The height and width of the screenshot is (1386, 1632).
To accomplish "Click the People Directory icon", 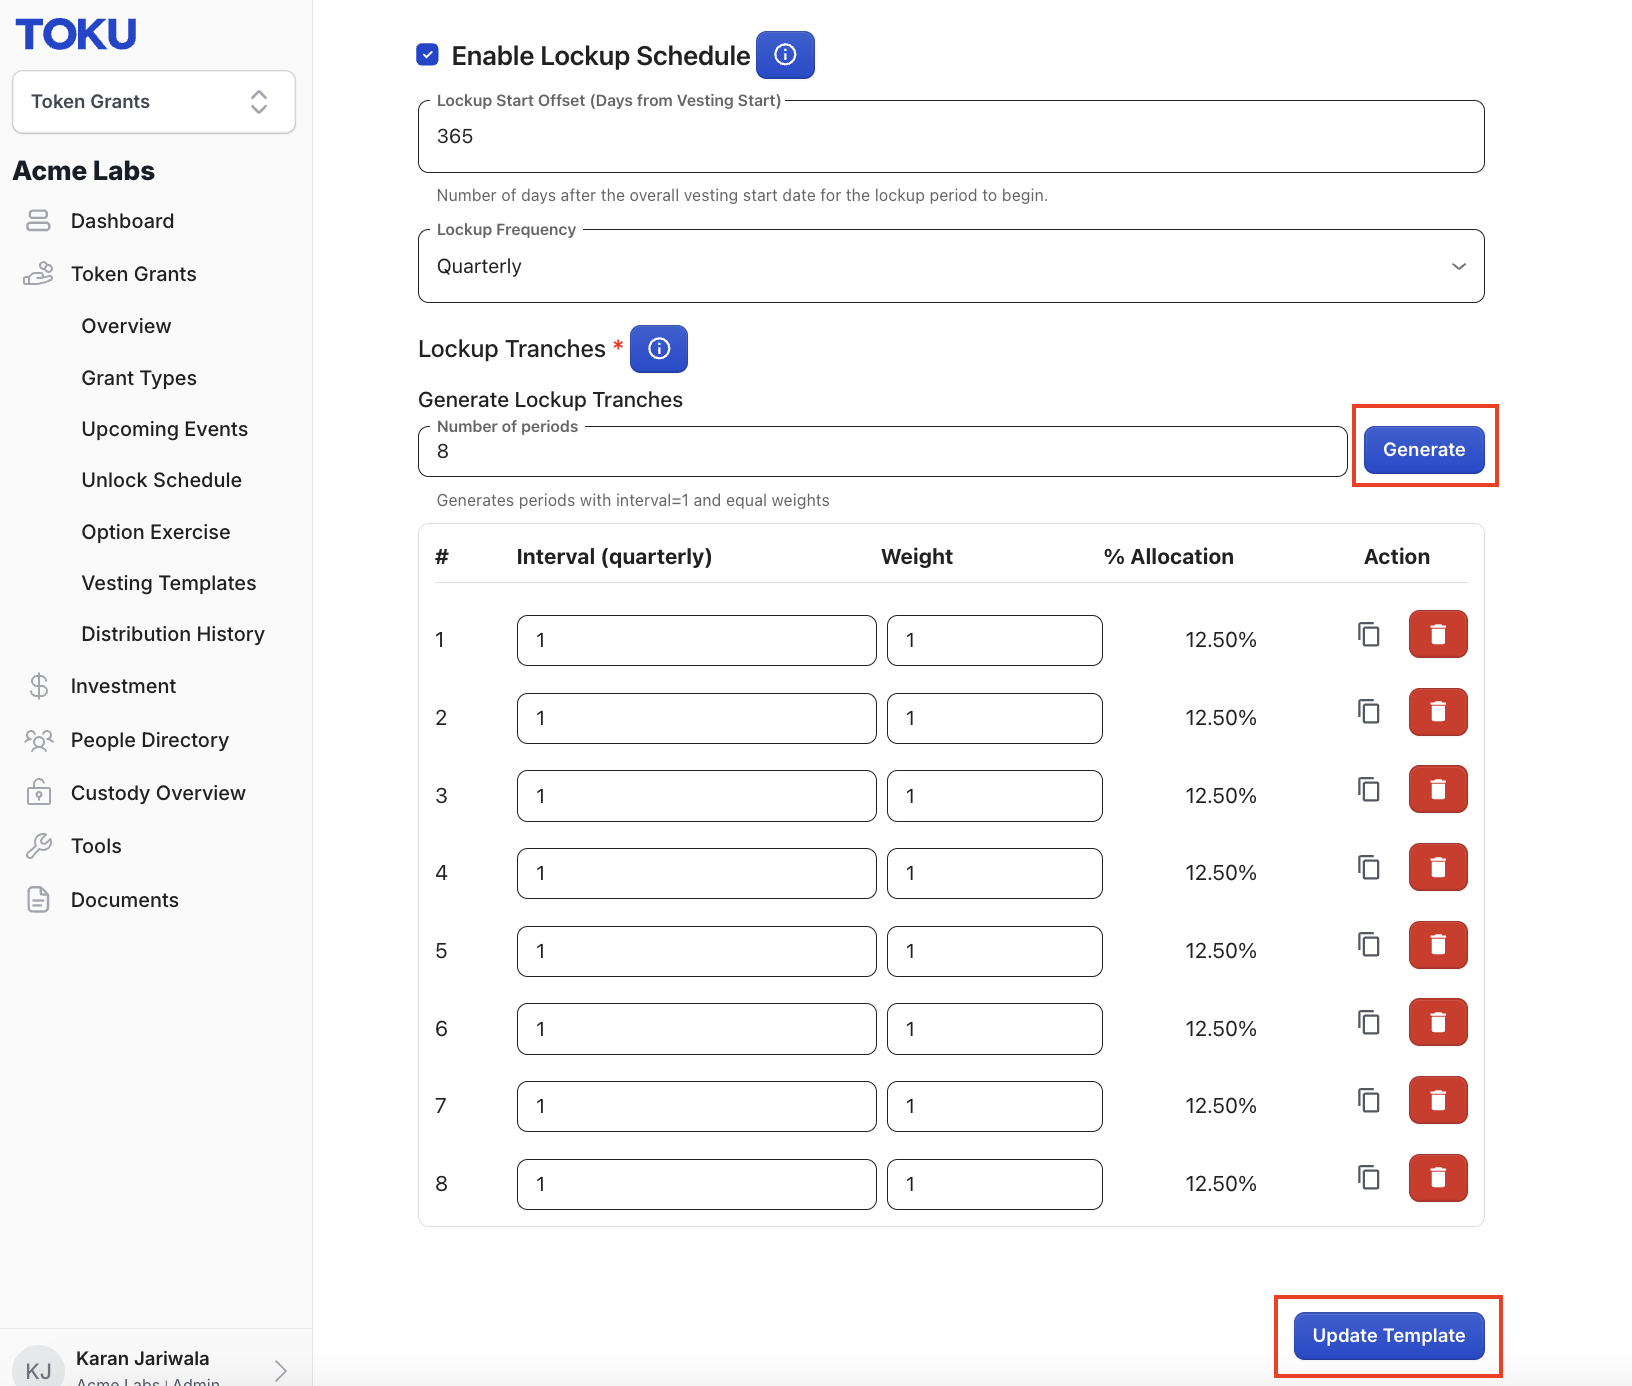I will [39, 740].
